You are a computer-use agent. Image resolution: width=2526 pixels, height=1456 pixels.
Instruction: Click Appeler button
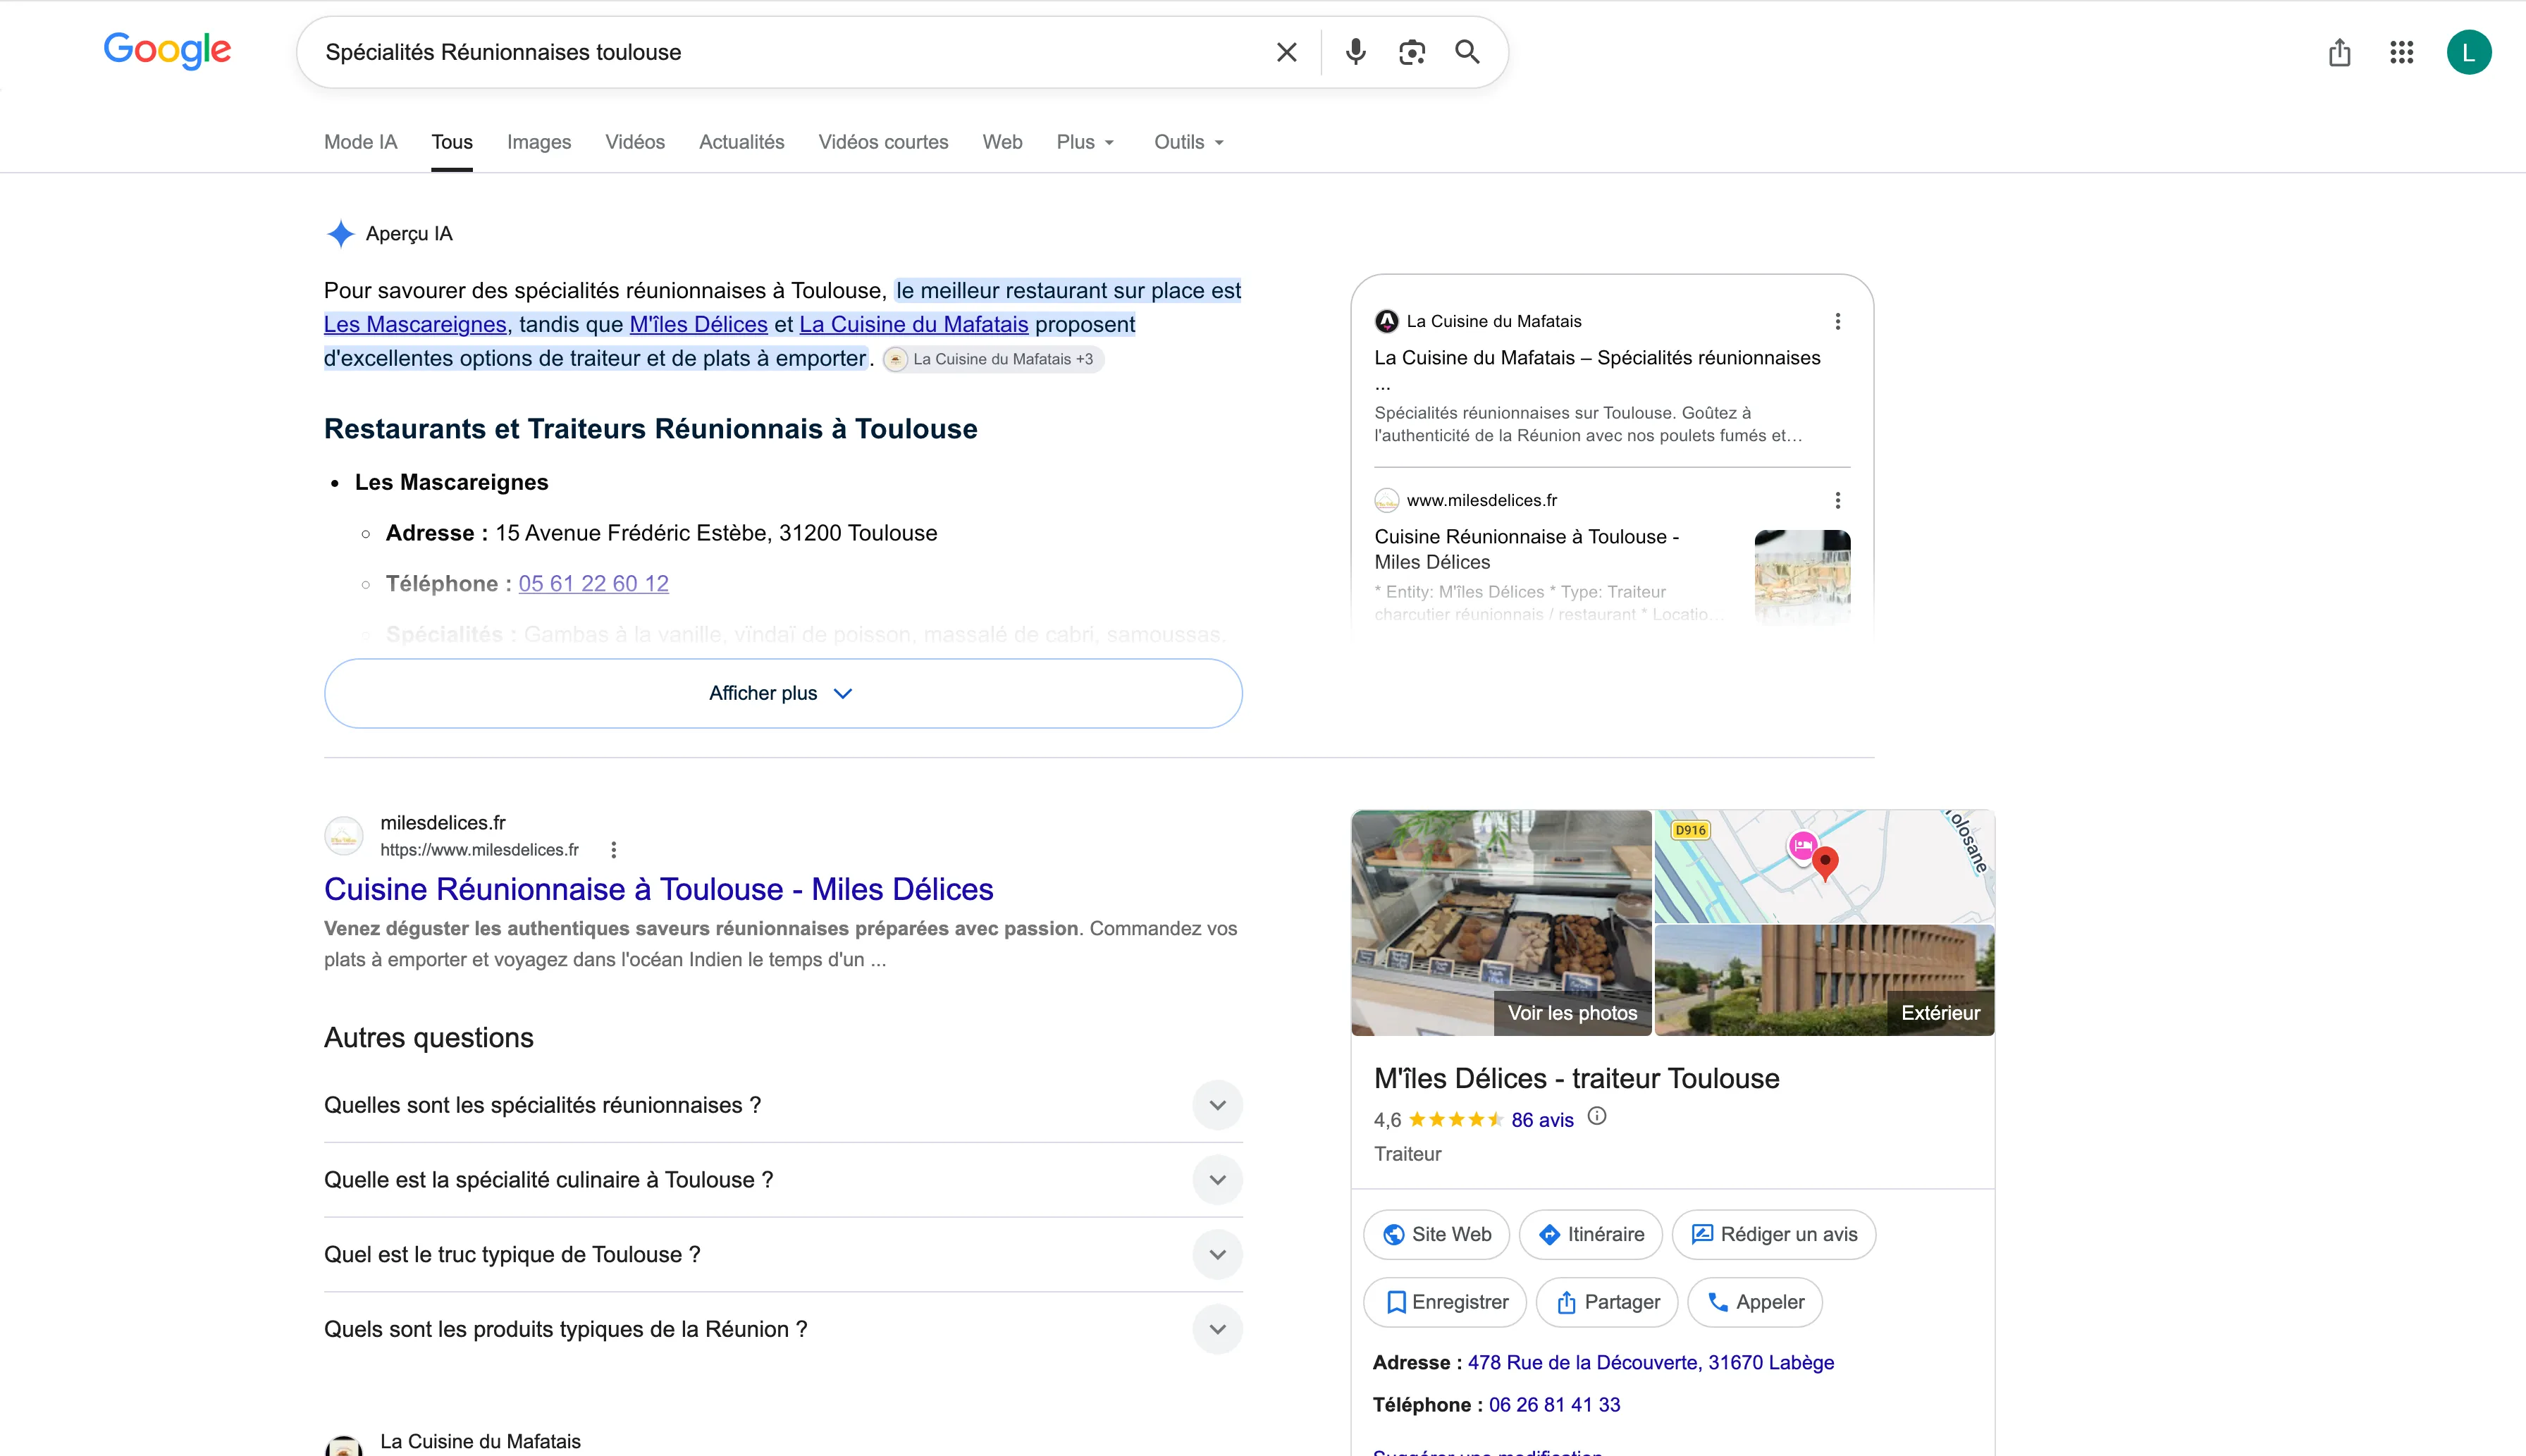(x=1755, y=1302)
